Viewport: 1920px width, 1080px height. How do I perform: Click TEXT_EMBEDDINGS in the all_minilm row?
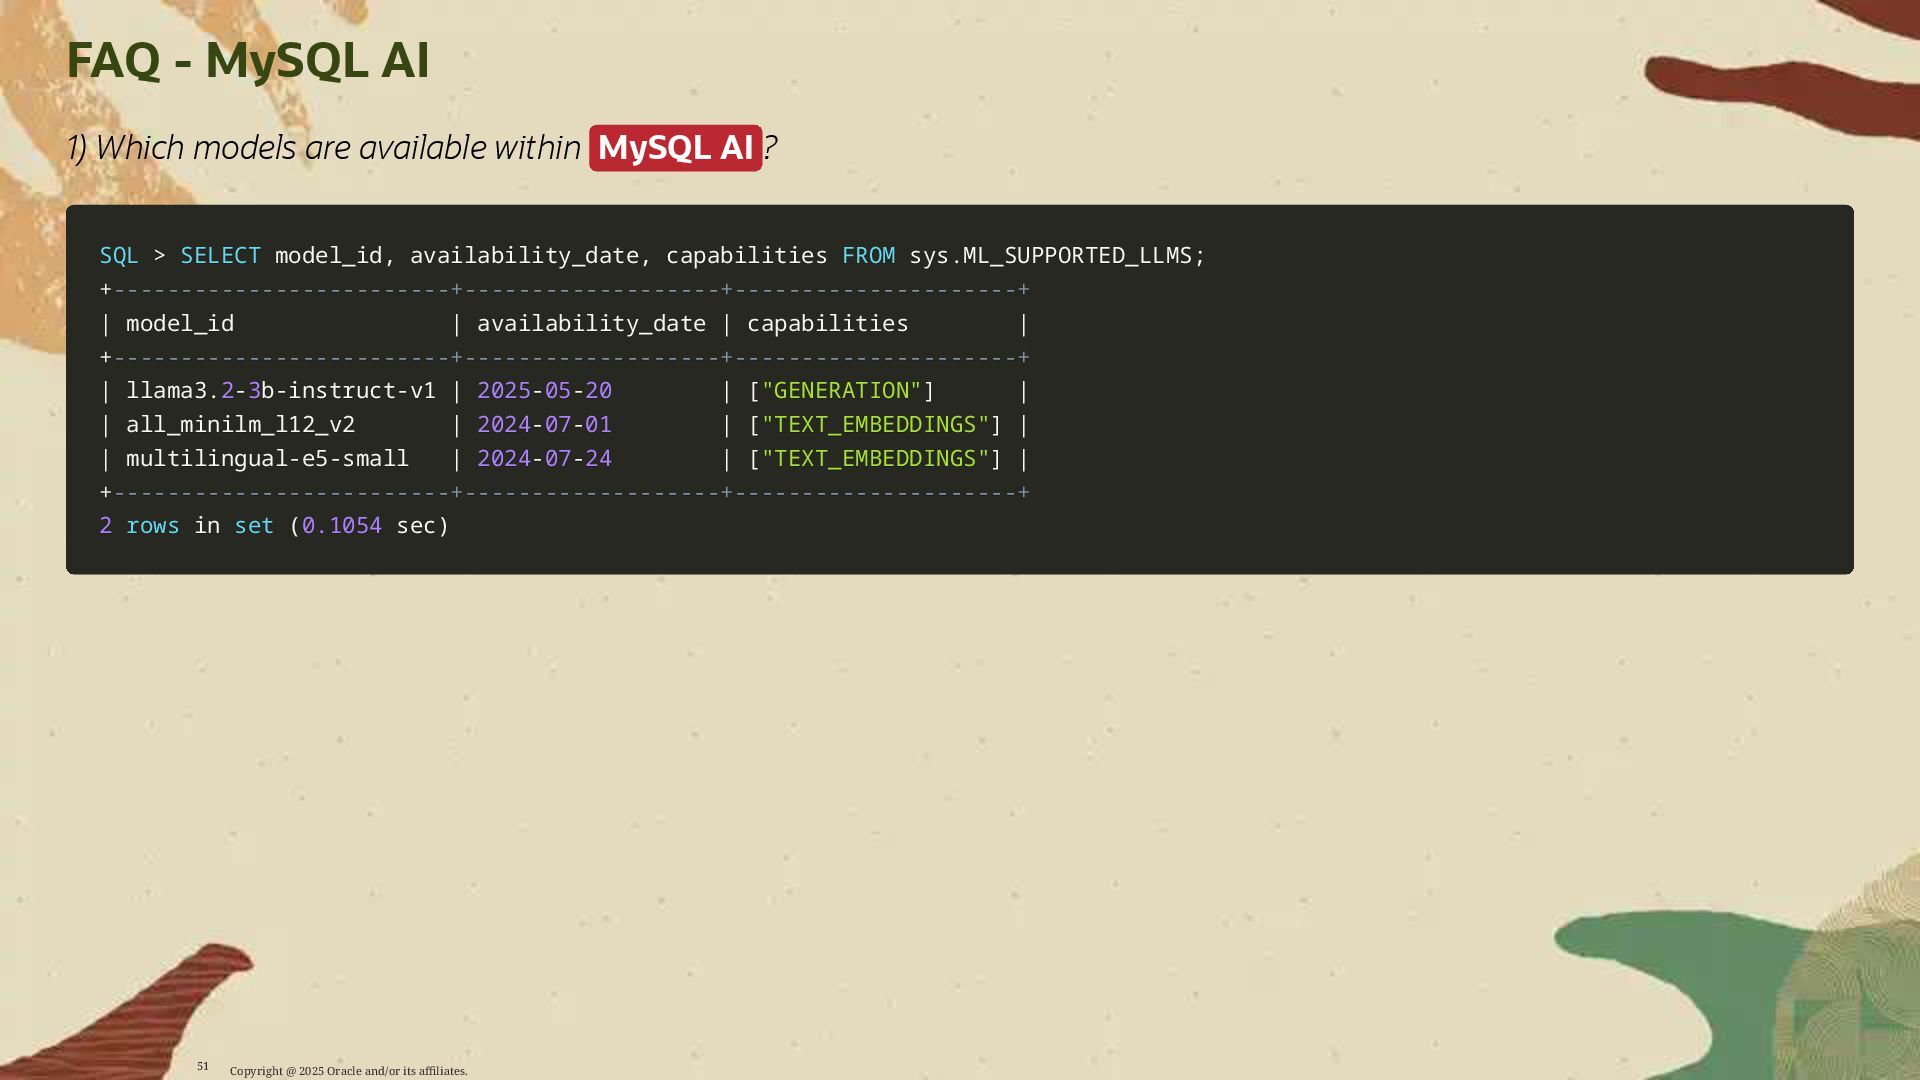[875, 425]
